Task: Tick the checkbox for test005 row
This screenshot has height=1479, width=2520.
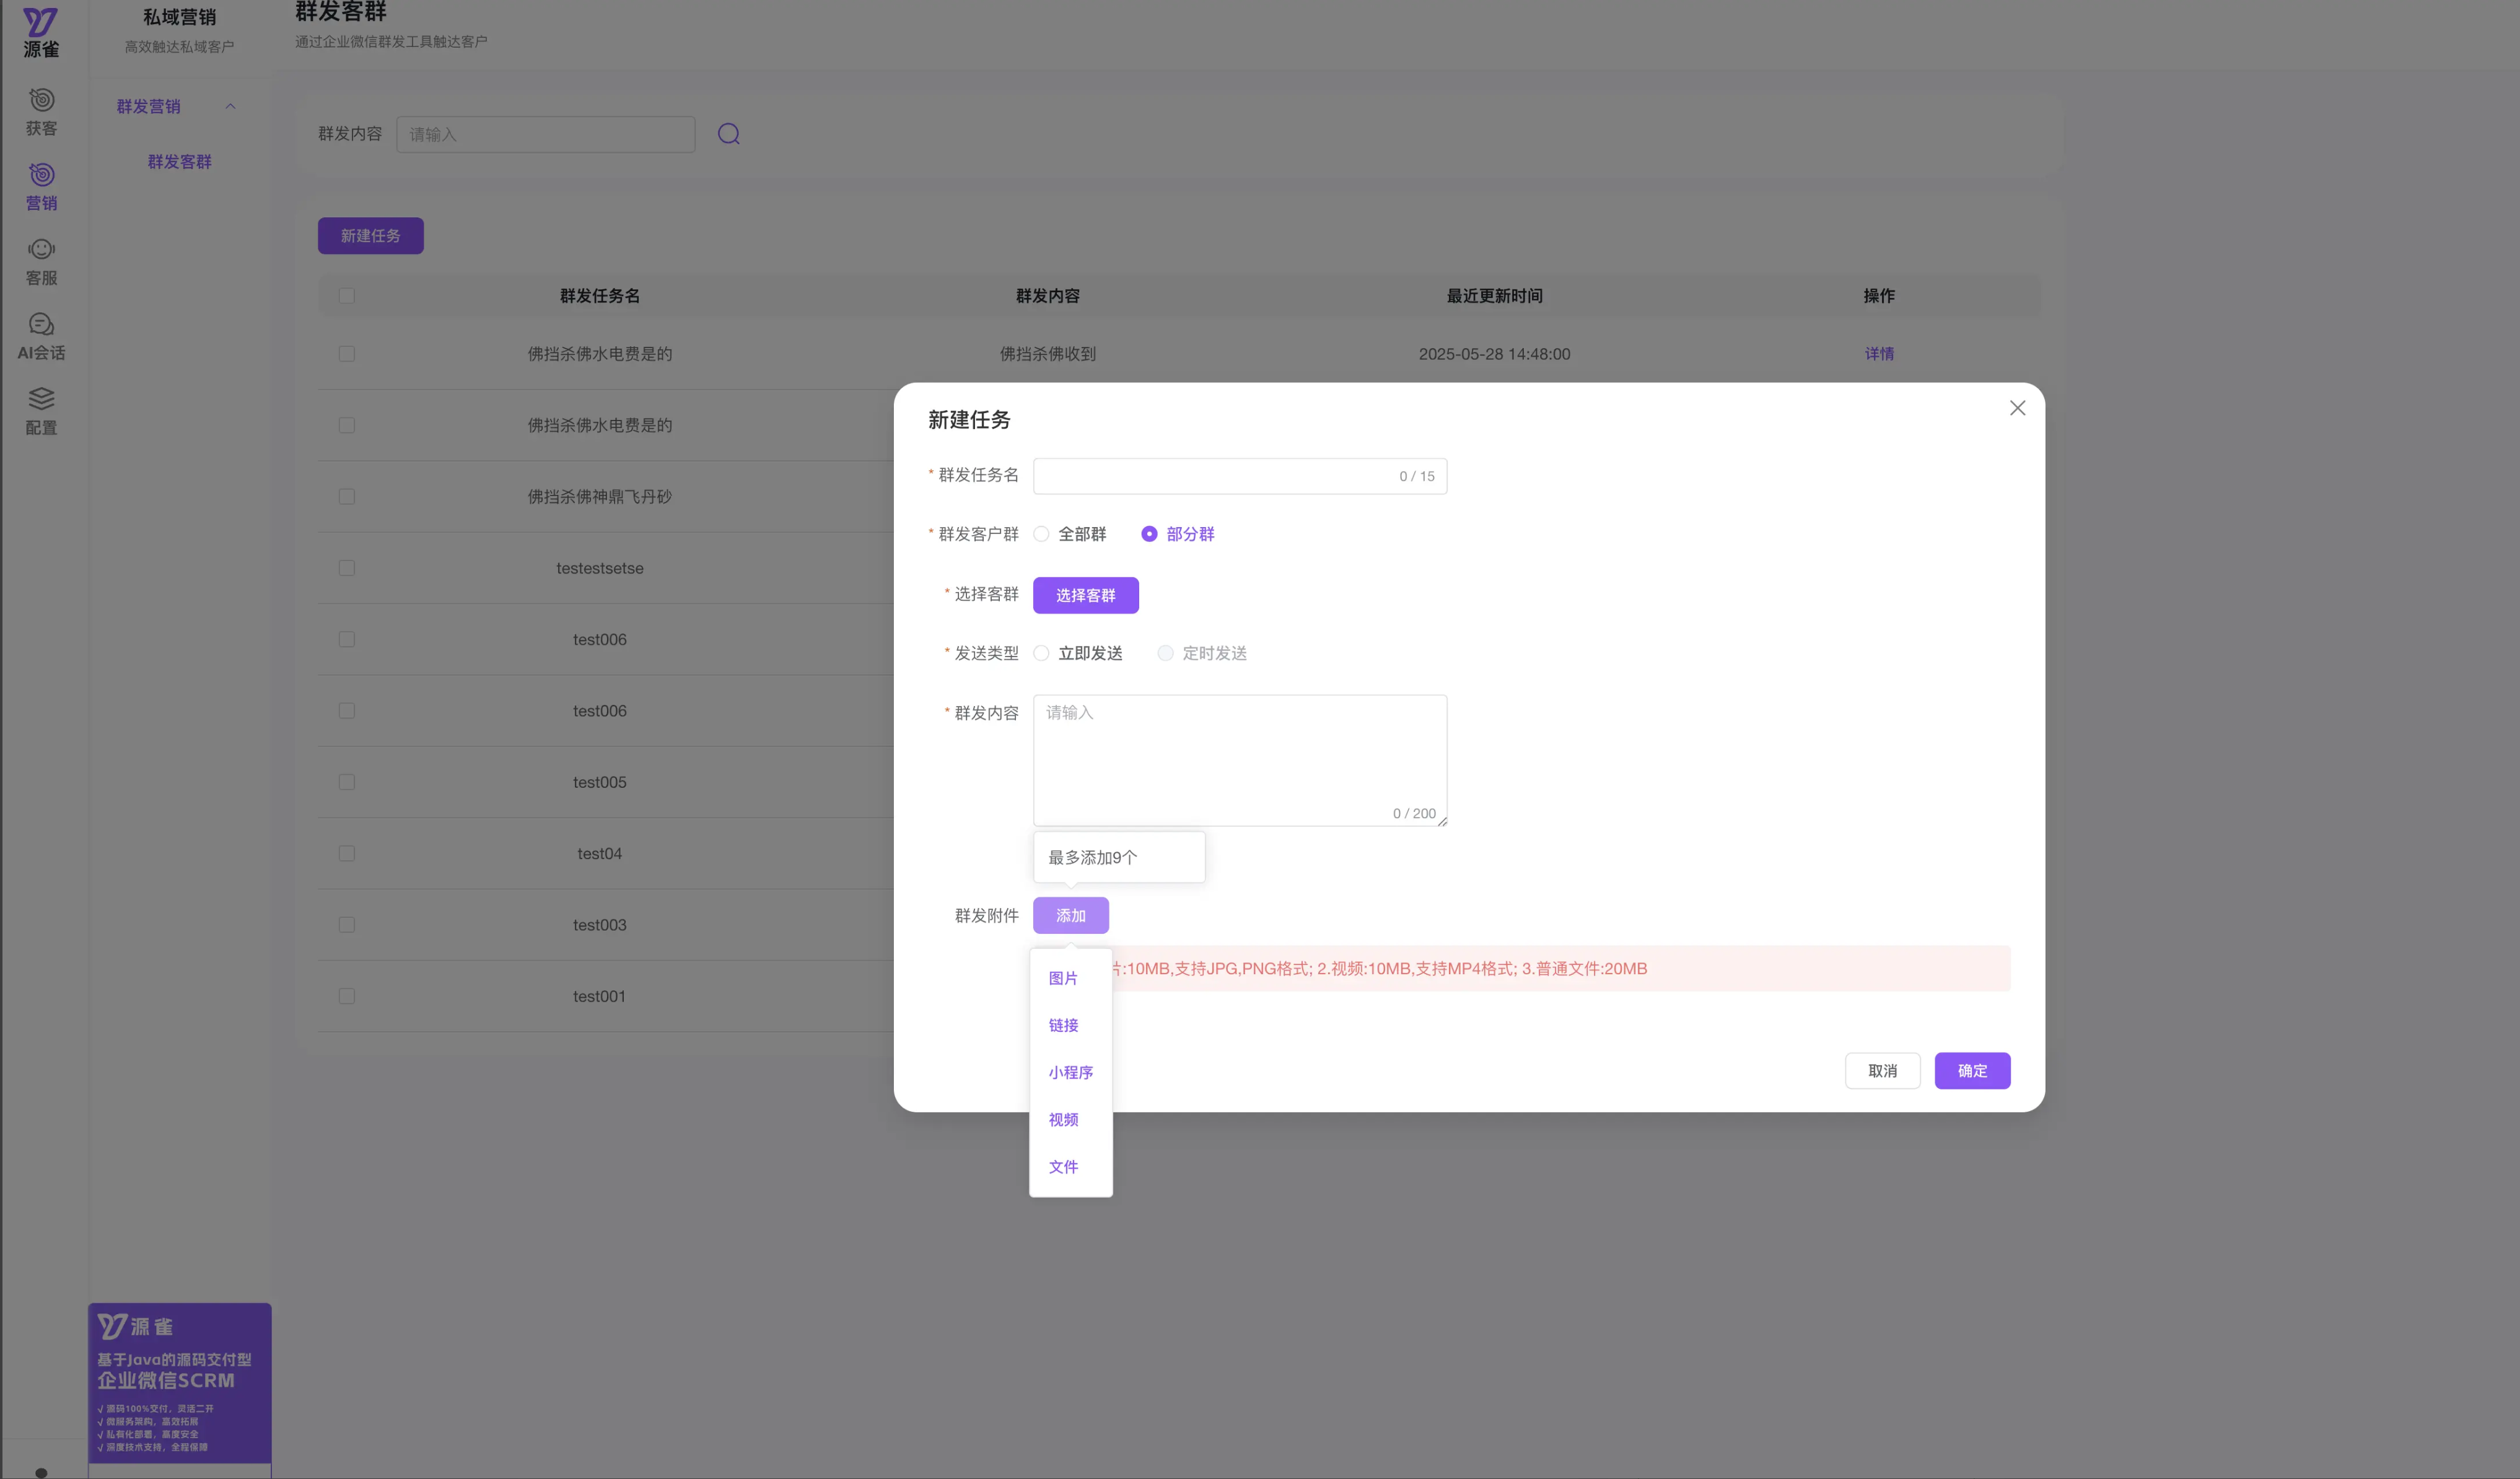Action: [347, 782]
